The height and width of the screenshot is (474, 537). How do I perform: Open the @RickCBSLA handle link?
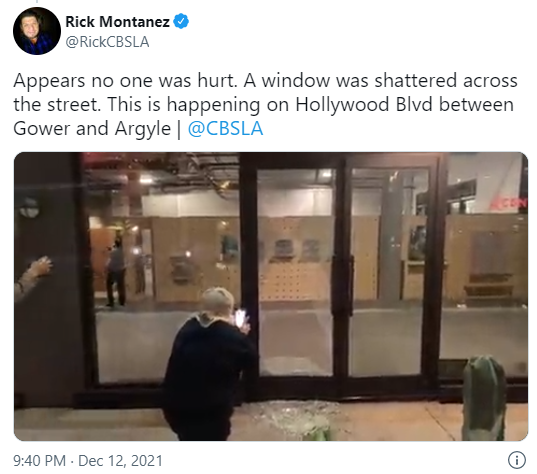[x=107, y=42]
